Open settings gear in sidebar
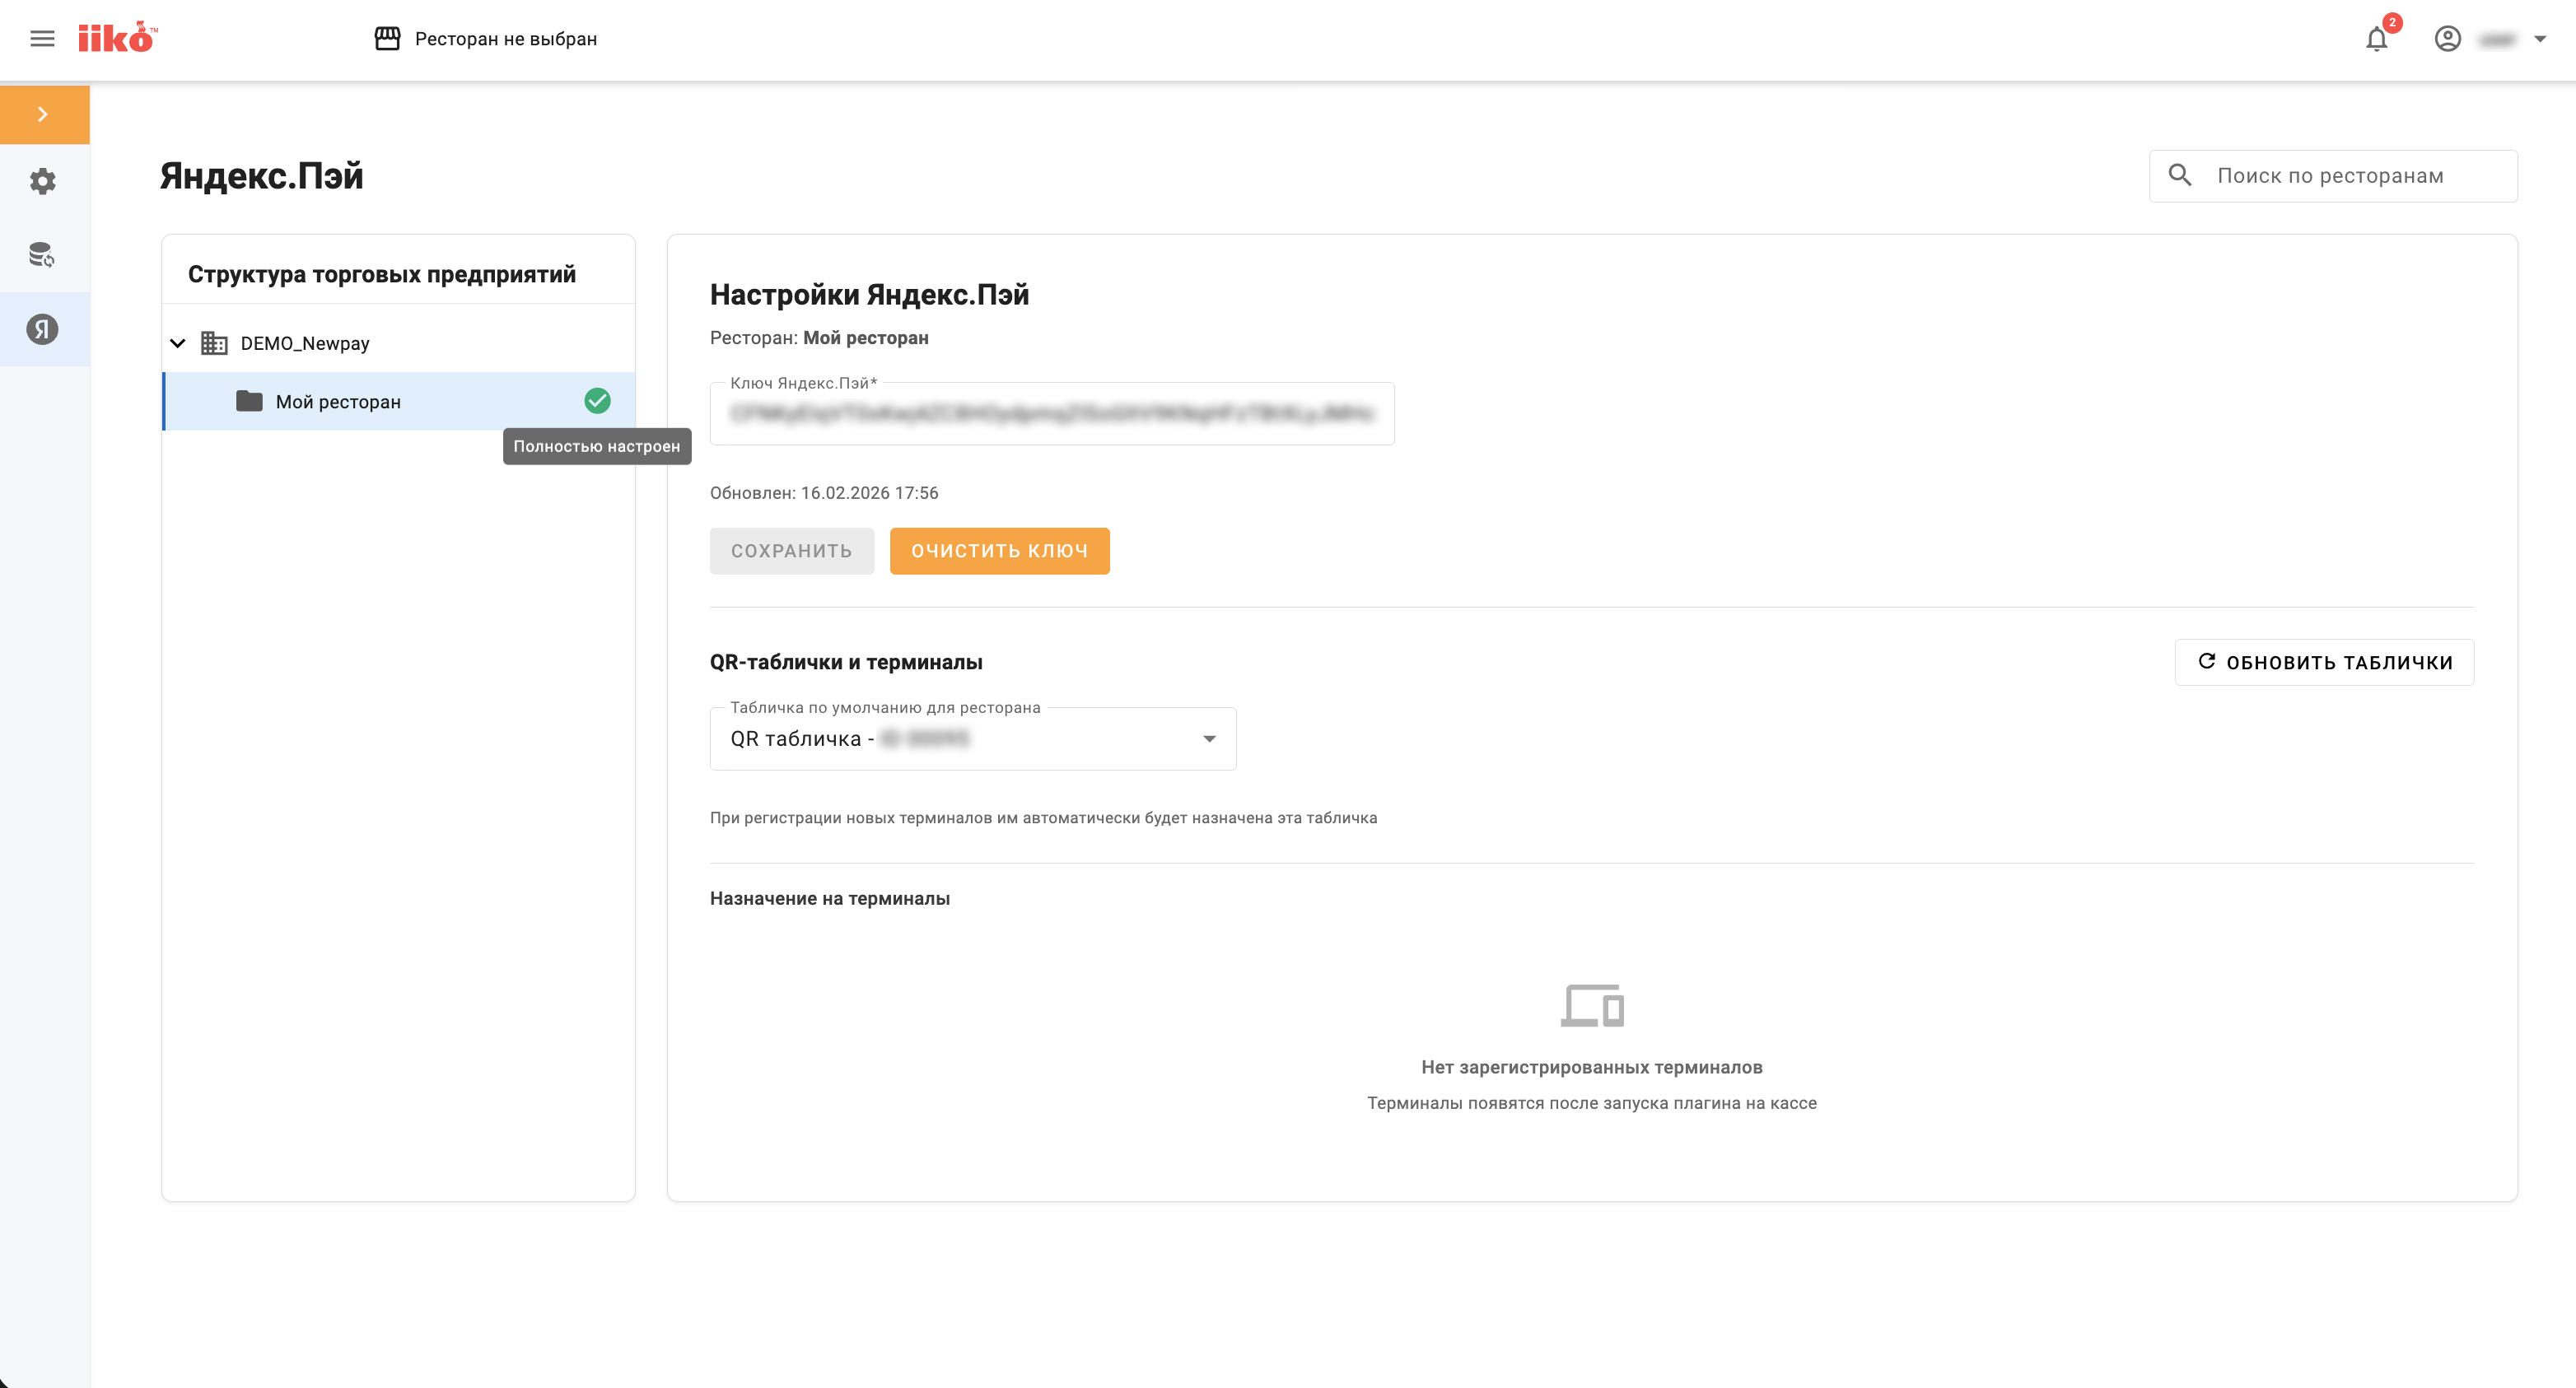This screenshot has height=1388, width=2576. click(42, 181)
